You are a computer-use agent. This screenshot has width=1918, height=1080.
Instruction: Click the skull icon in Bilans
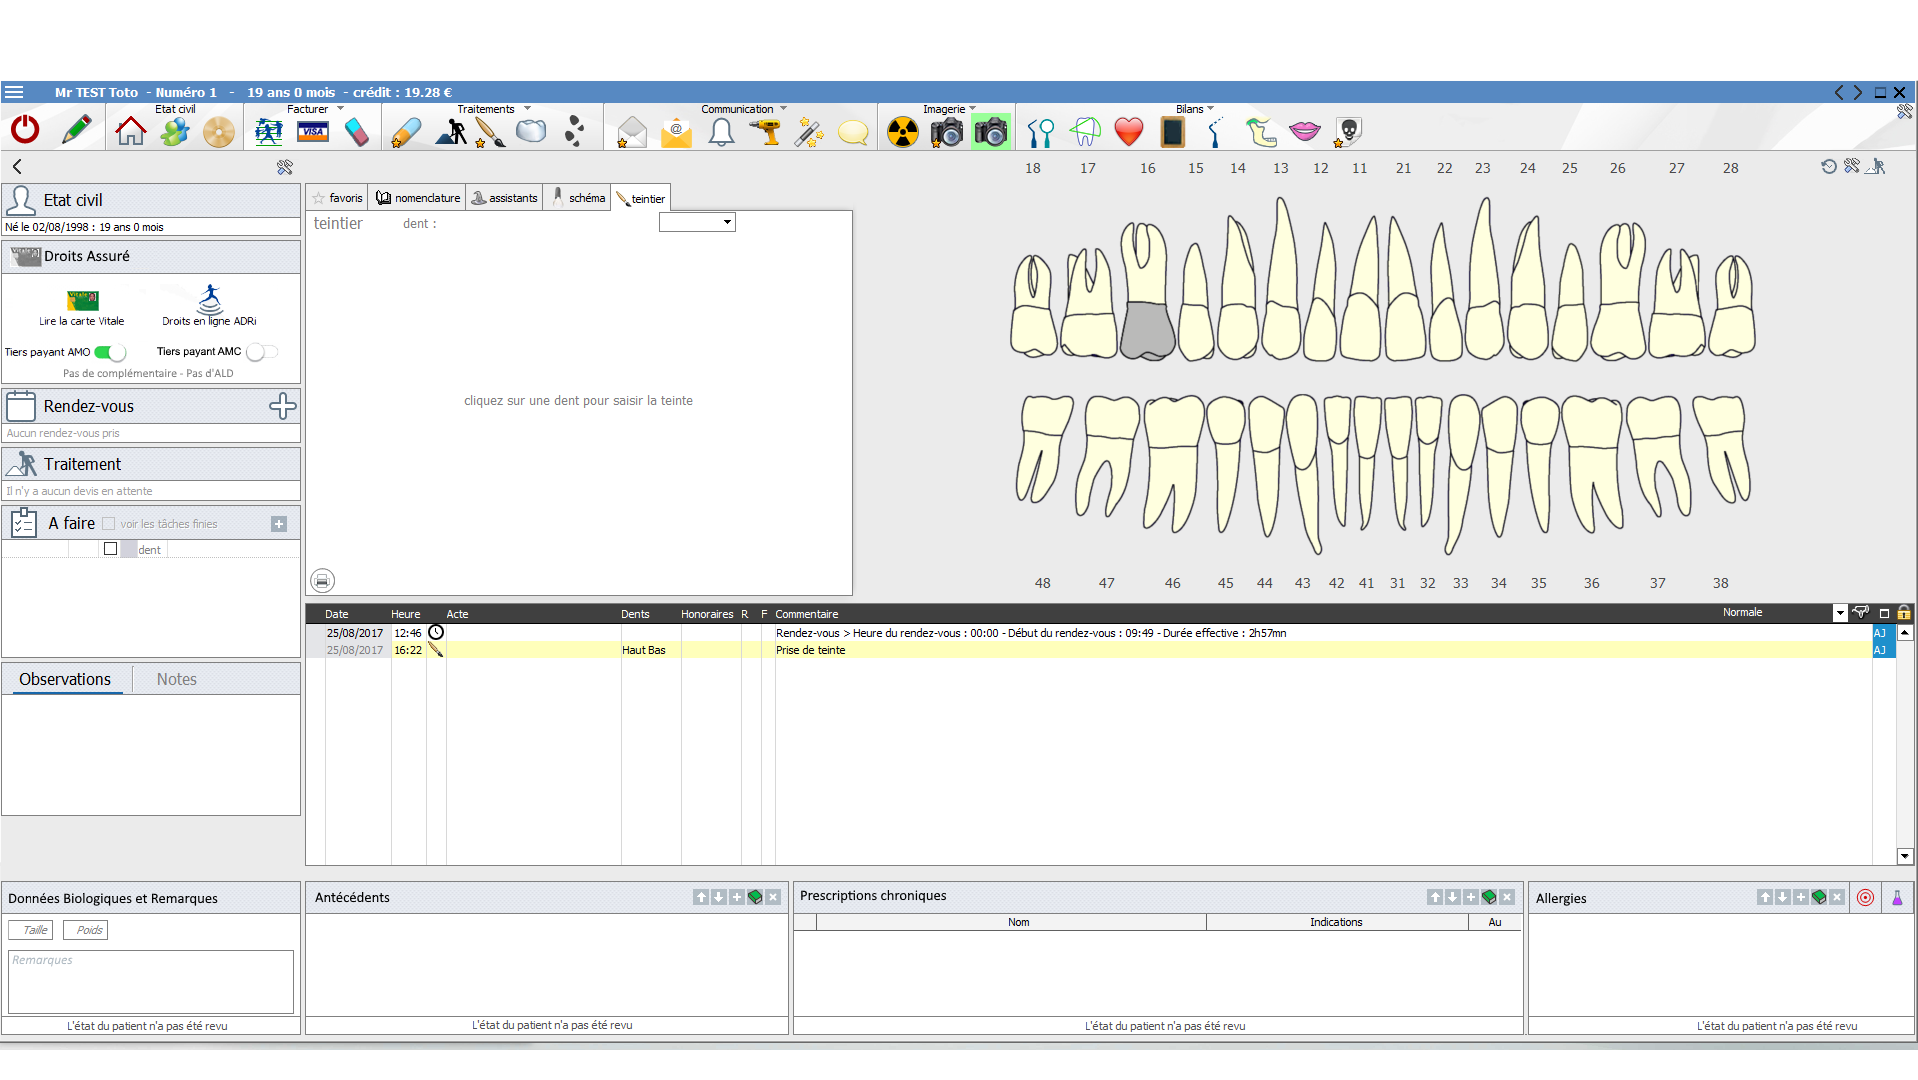click(x=1349, y=131)
